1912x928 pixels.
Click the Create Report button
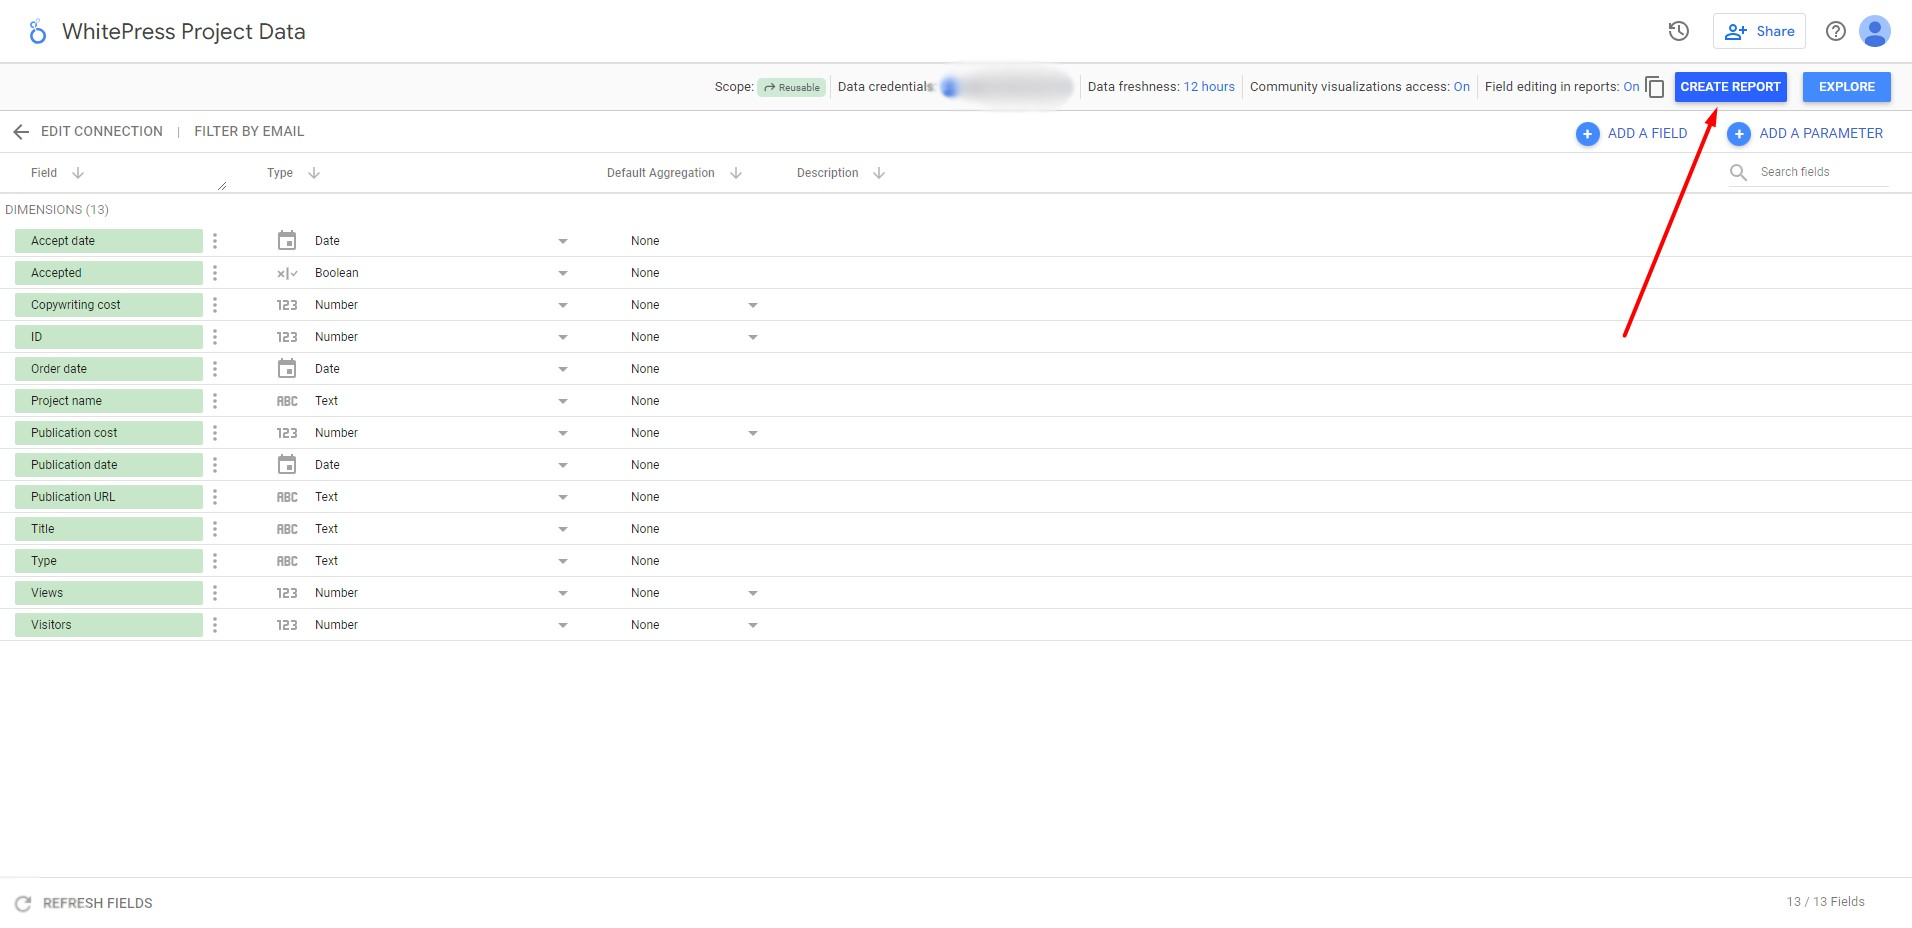pos(1730,87)
